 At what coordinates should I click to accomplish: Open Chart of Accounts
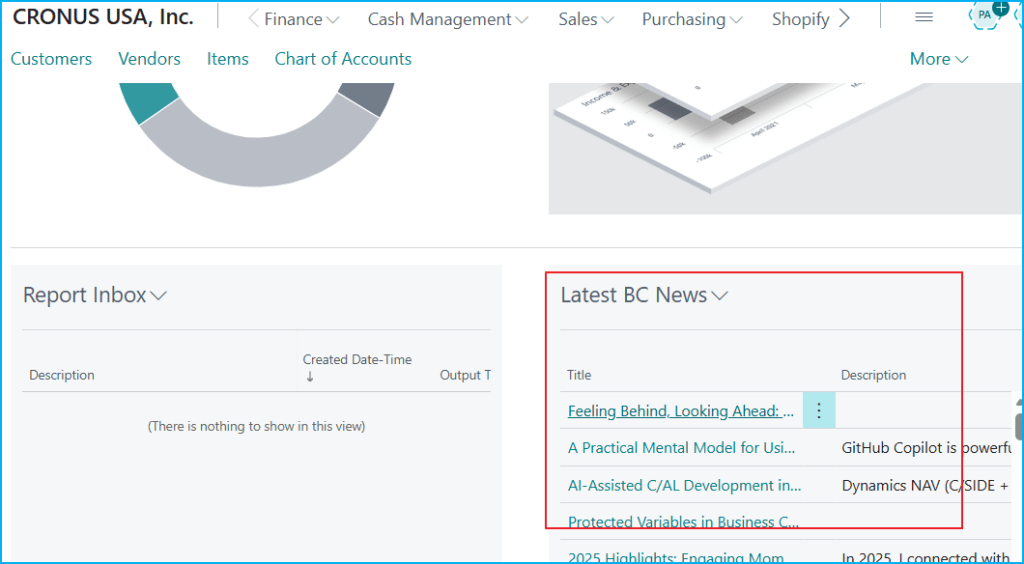click(343, 59)
